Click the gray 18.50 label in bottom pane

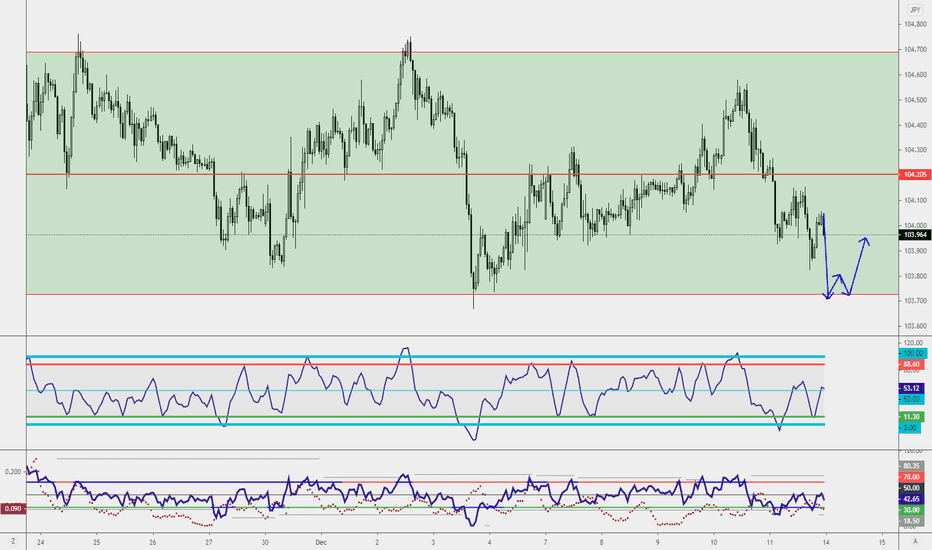pos(912,521)
